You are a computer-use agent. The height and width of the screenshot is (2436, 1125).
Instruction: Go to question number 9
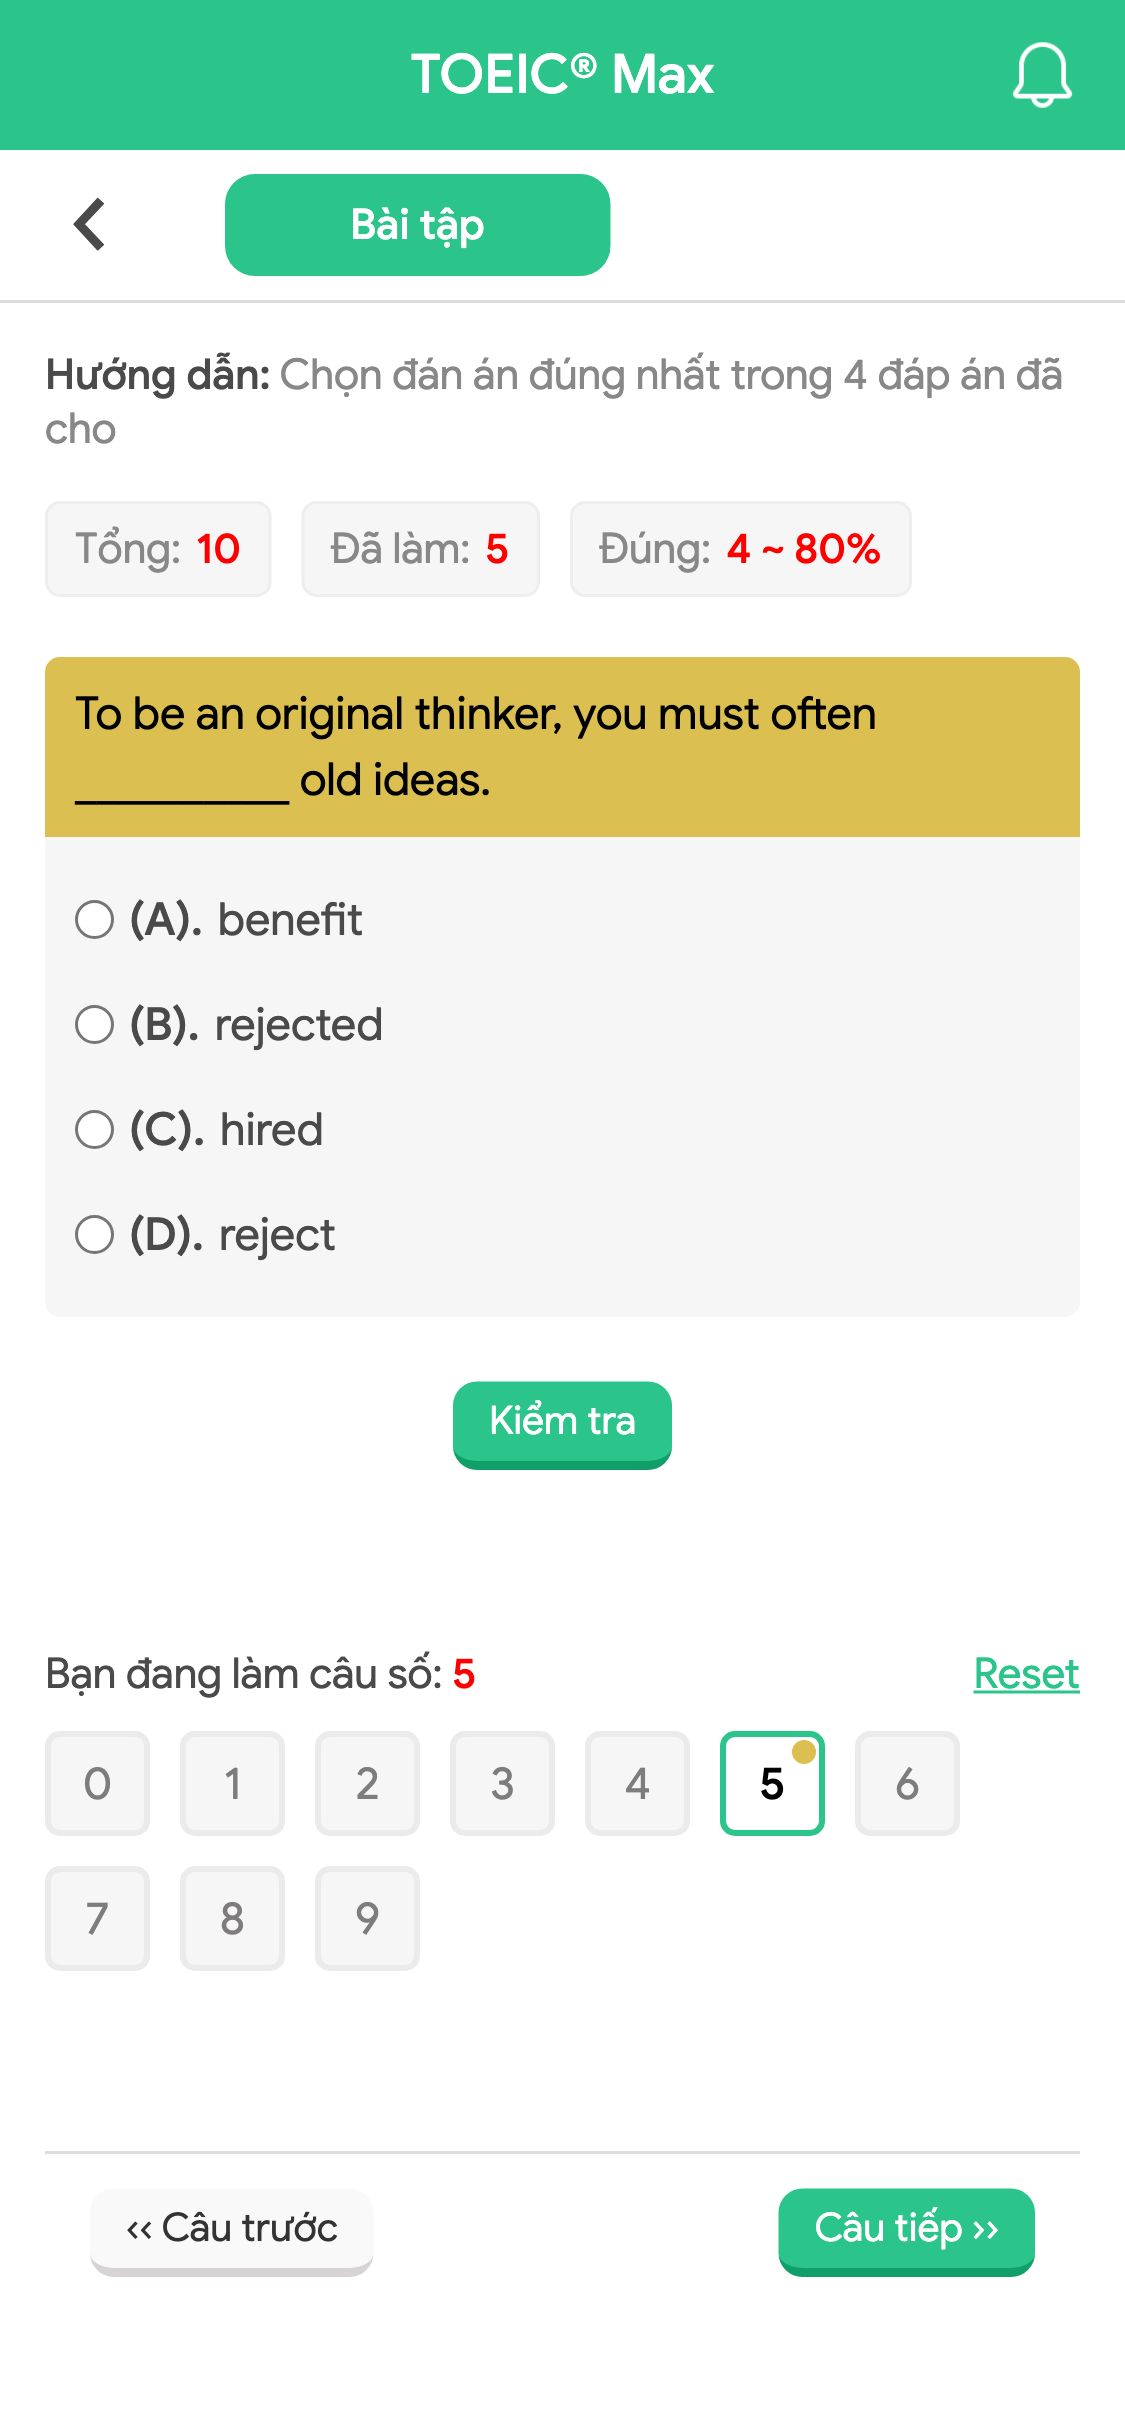(x=367, y=1918)
